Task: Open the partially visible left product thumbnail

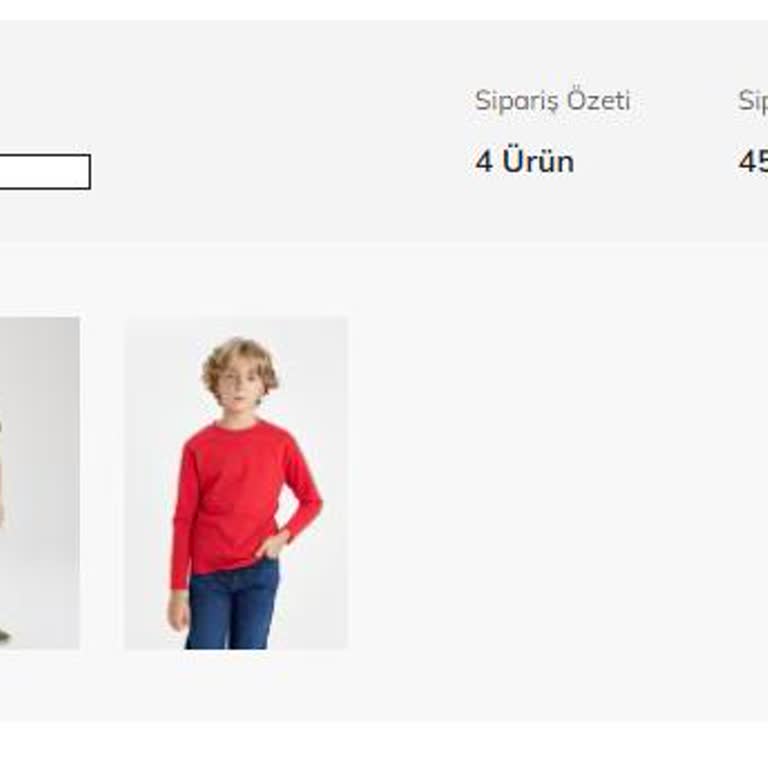Action: (40, 483)
